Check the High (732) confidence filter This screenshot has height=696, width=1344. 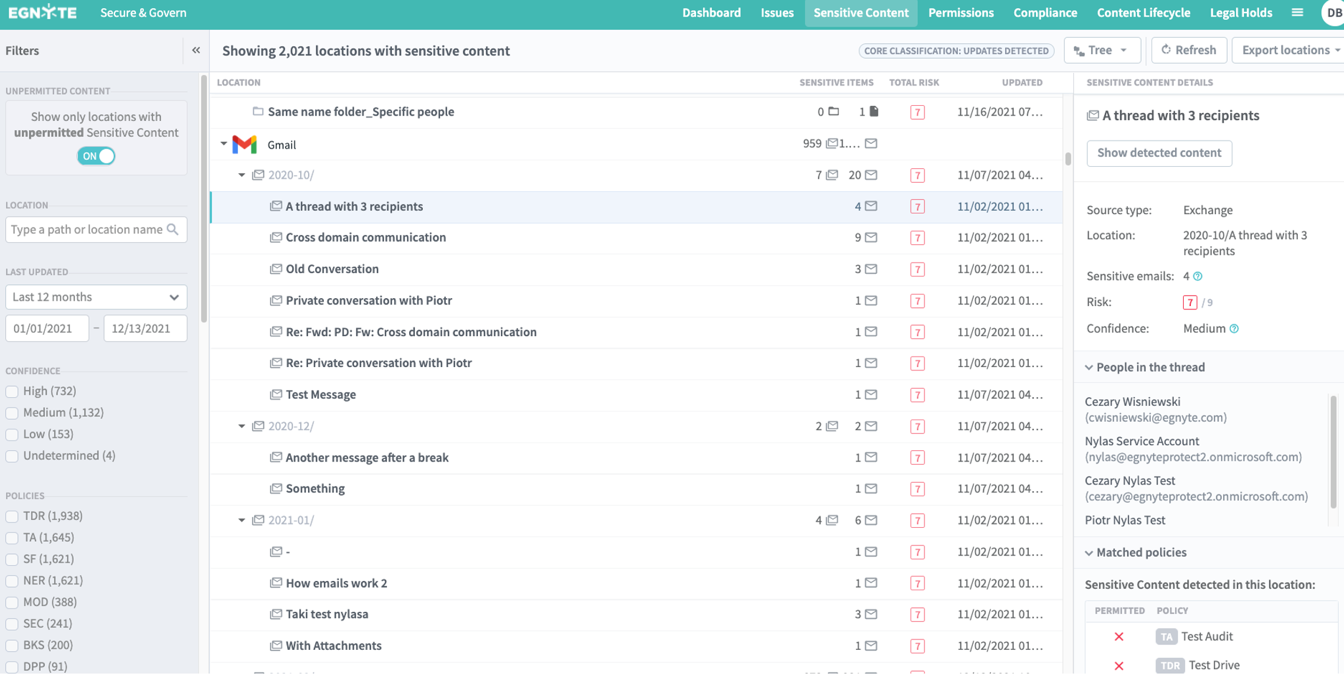(x=12, y=392)
